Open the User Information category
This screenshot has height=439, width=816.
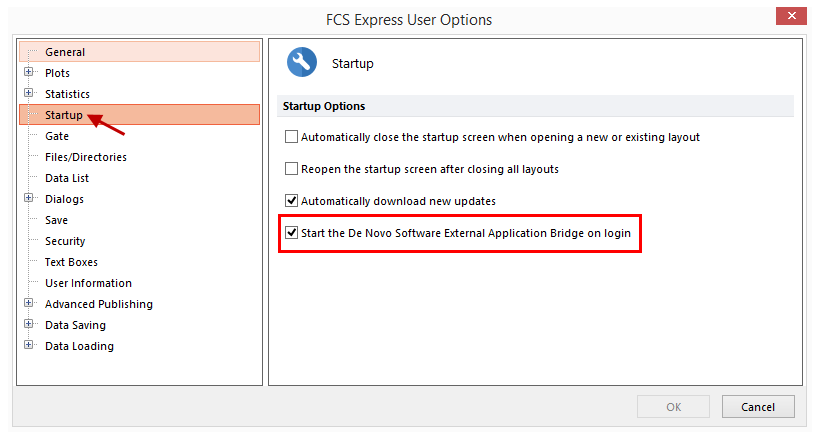tap(88, 283)
